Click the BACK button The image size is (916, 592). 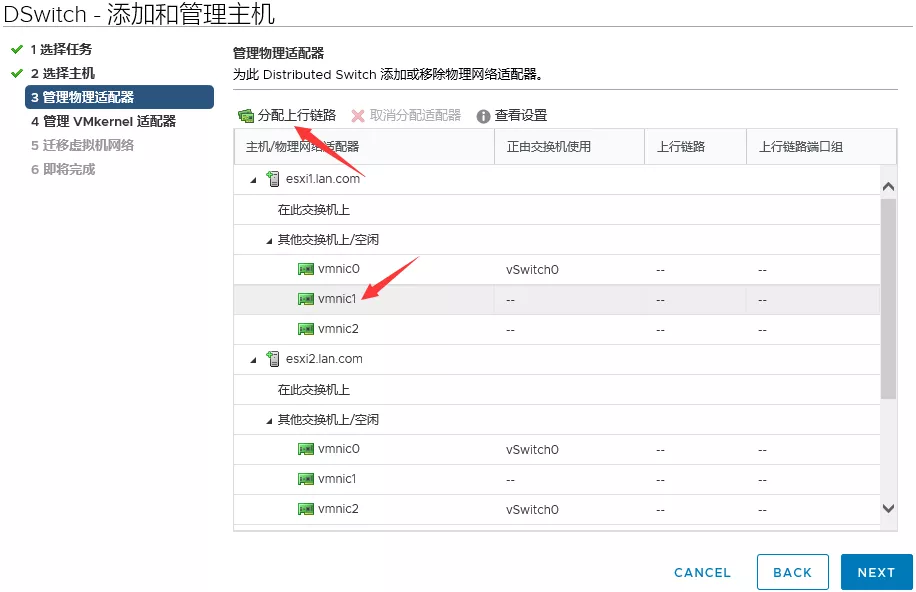pos(792,572)
